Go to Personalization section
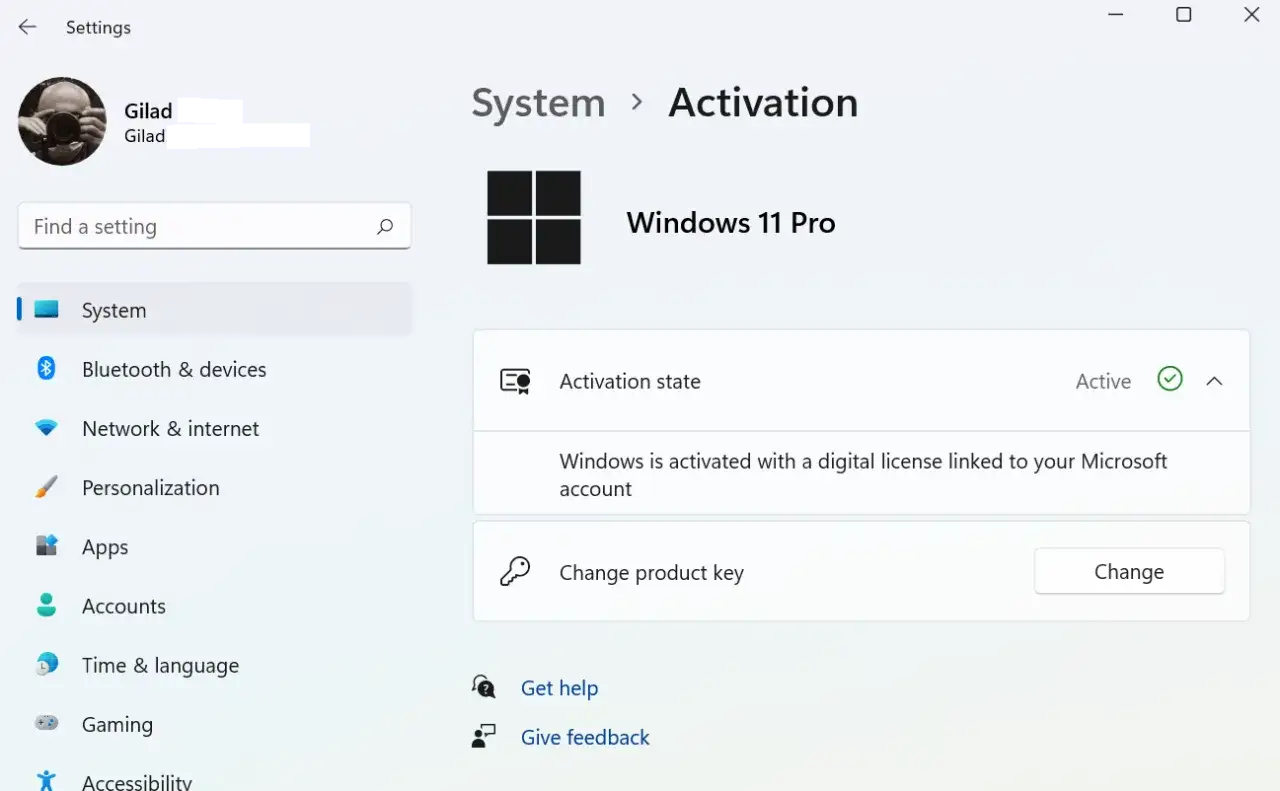Viewport: 1280px width, 791px height. coord(150,487)
